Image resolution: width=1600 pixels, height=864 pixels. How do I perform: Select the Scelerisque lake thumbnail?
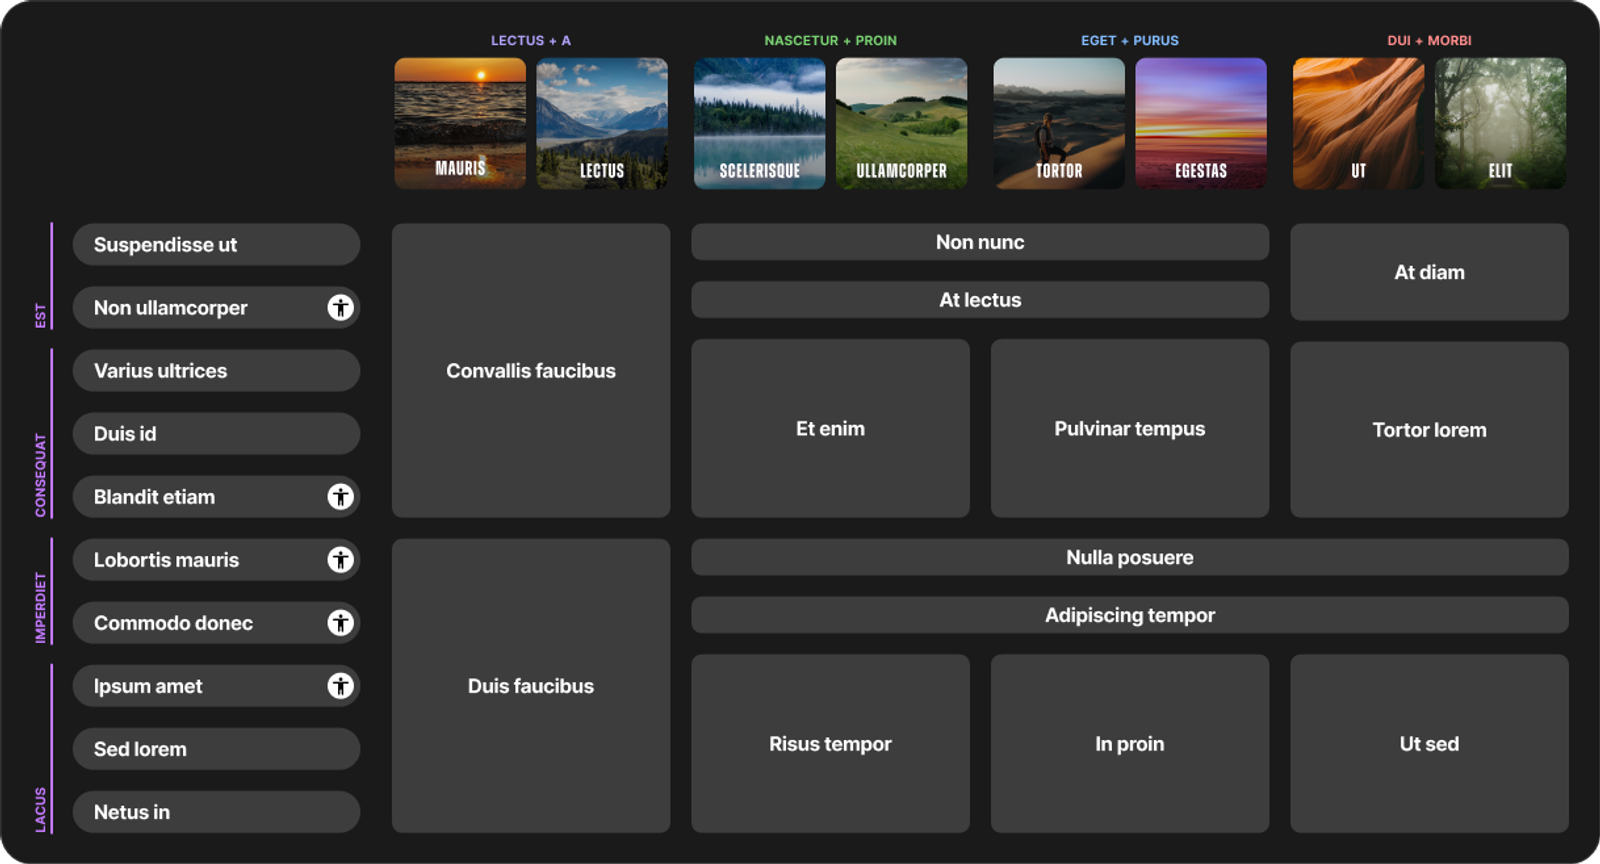click(x=760, y=123)
